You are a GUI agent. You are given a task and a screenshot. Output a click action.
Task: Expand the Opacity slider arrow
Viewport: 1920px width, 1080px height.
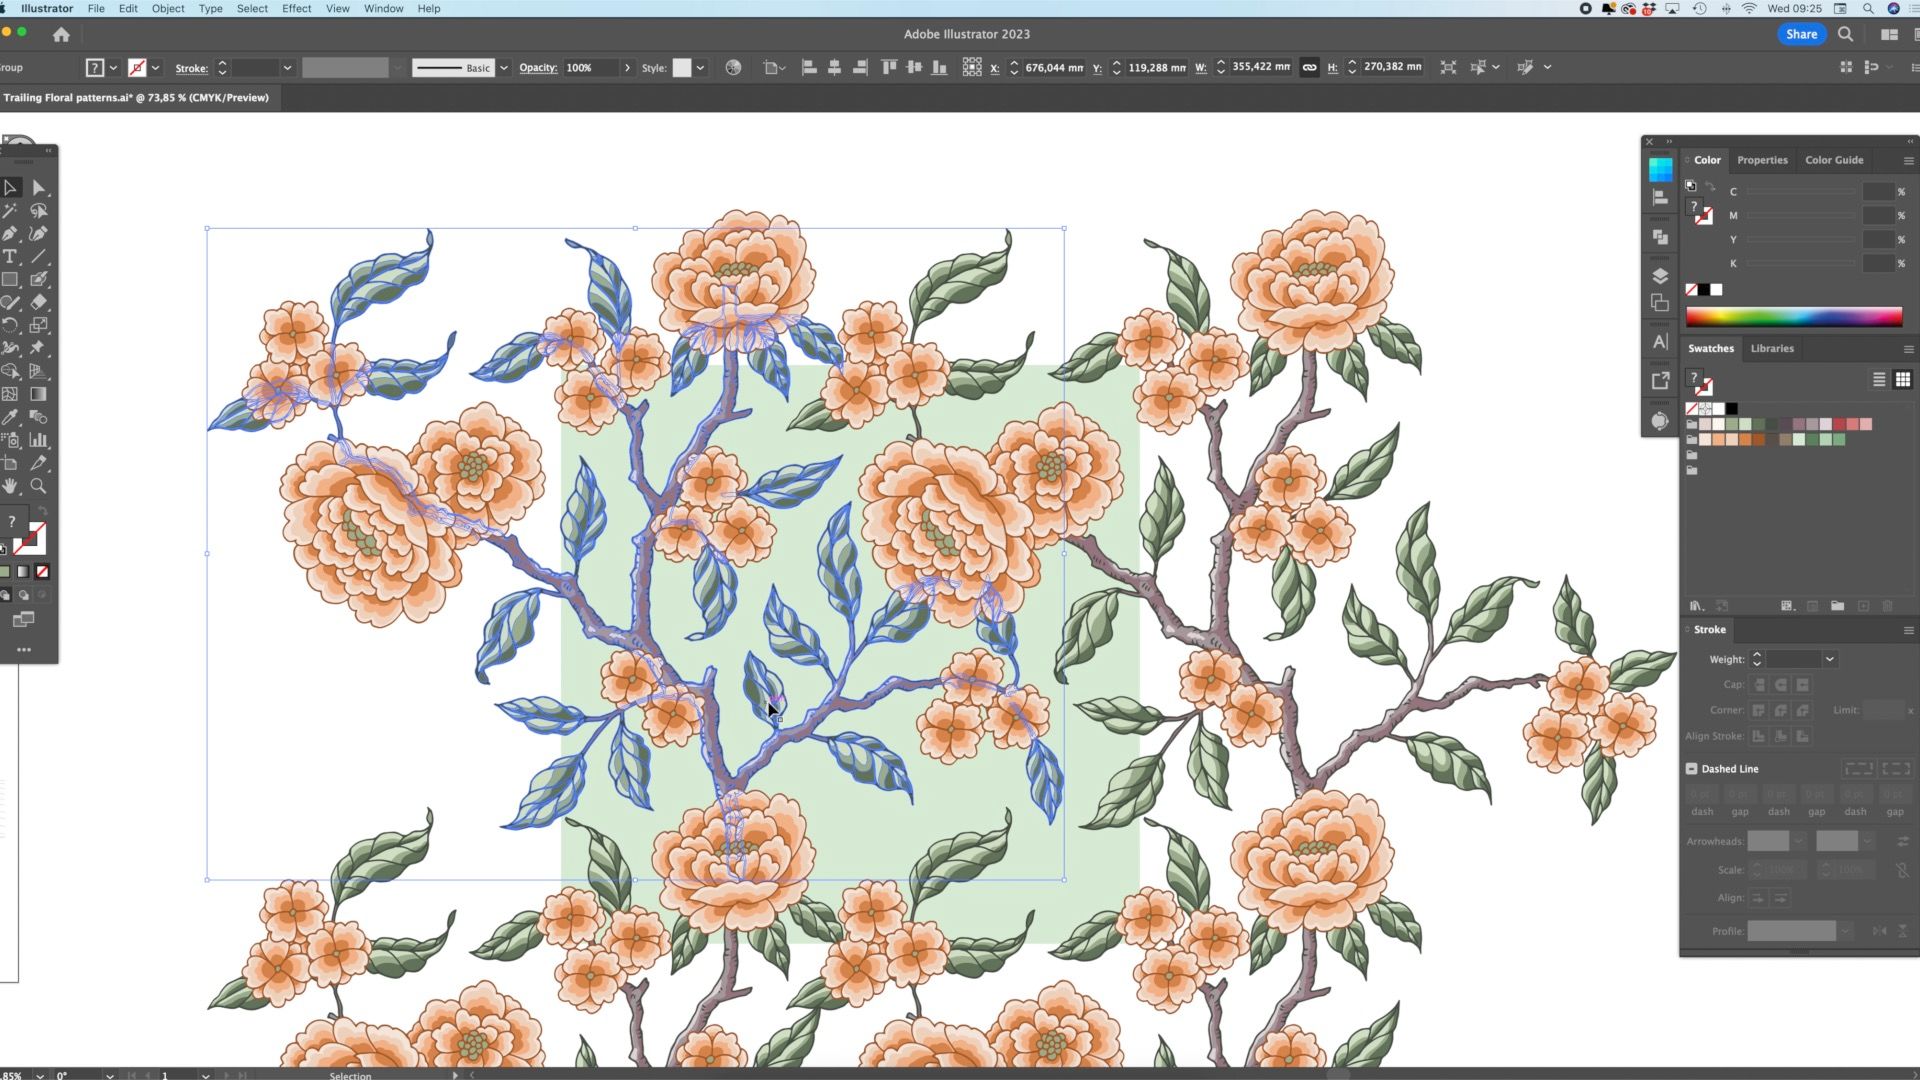tap(627, 68)
